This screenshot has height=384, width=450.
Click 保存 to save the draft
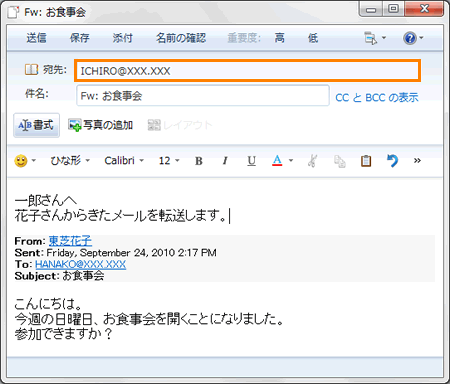[x=79, y=38]
